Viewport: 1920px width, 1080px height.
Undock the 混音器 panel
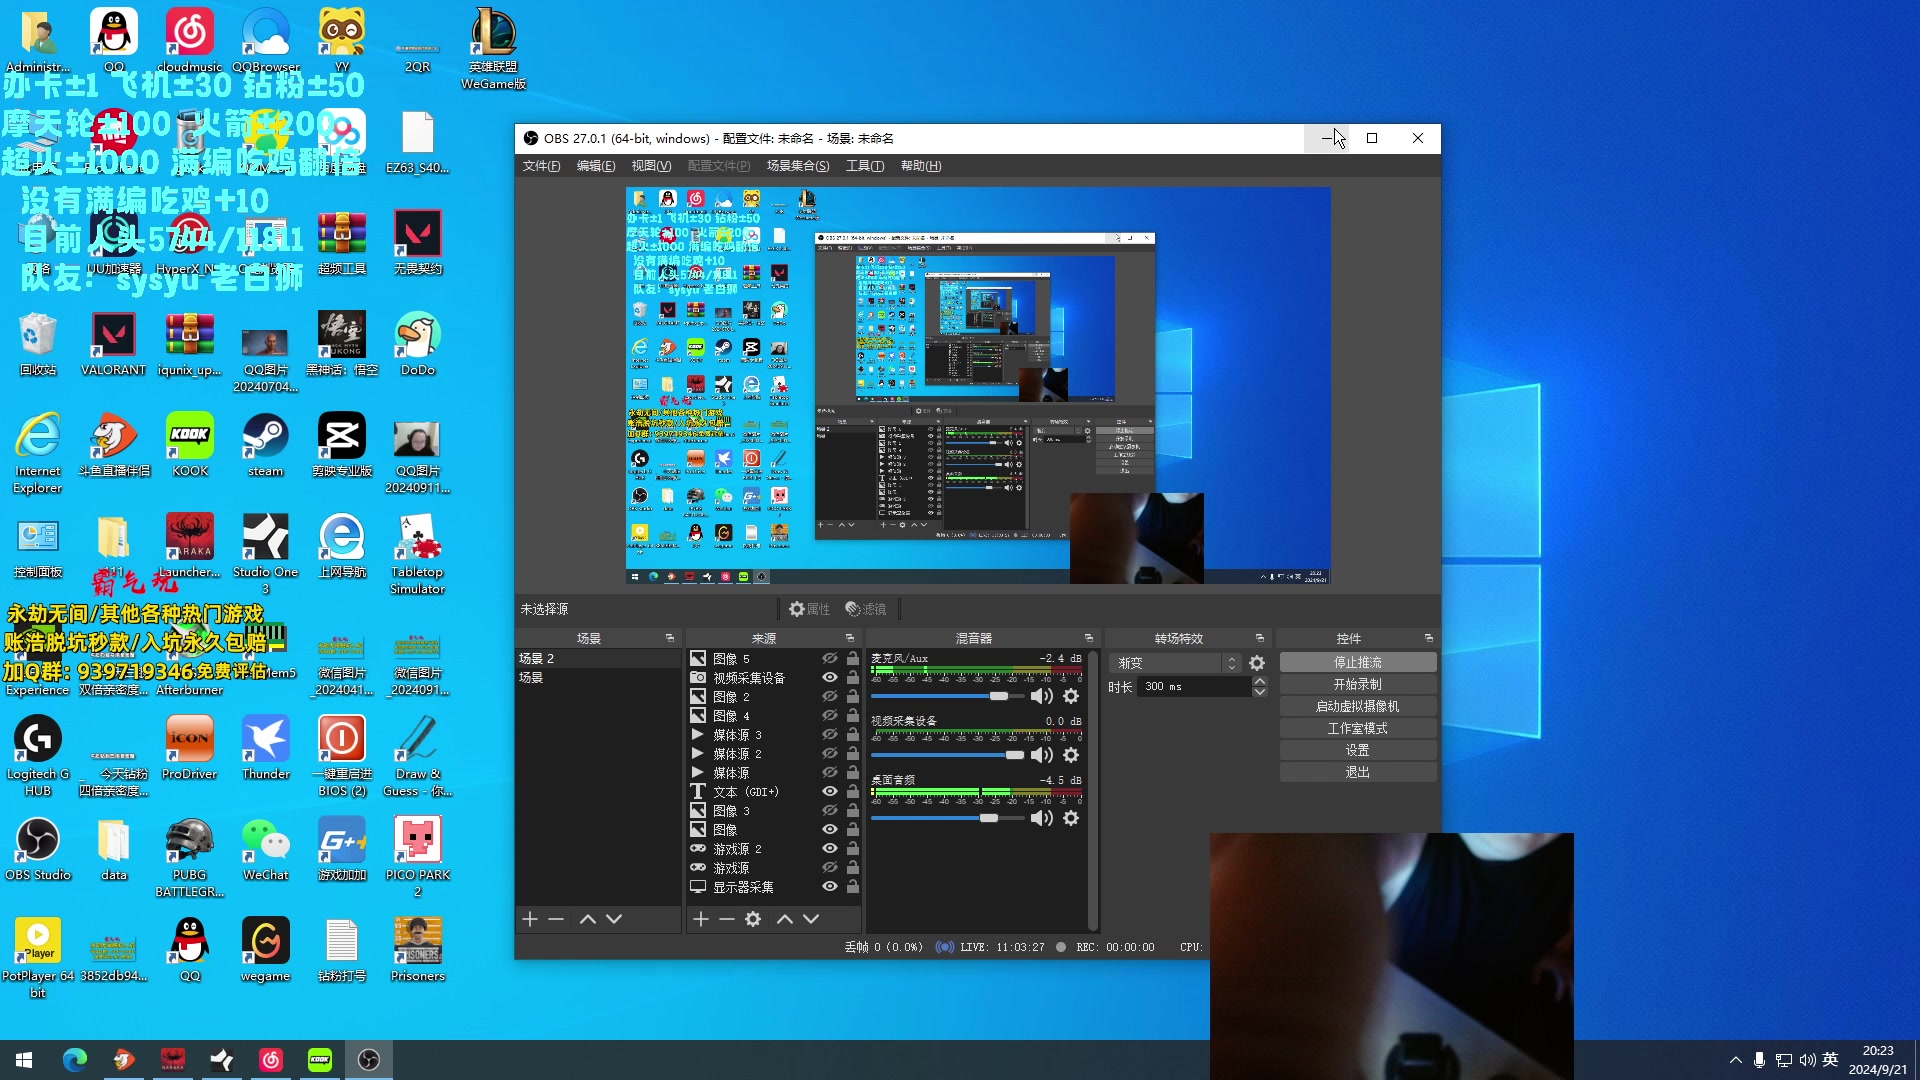1089,638
